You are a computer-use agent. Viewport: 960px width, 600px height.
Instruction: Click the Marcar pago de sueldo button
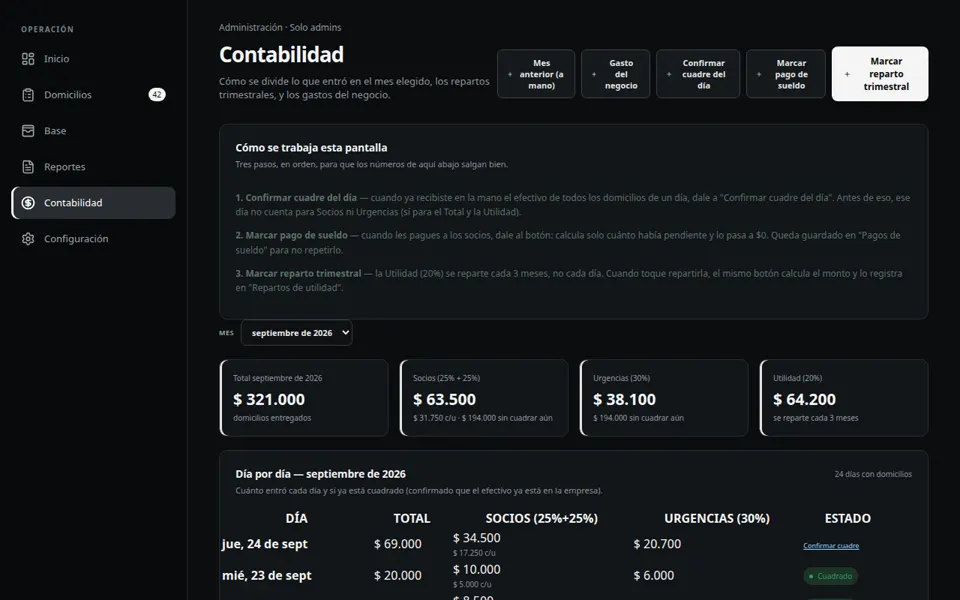click(x=786, y=74)
